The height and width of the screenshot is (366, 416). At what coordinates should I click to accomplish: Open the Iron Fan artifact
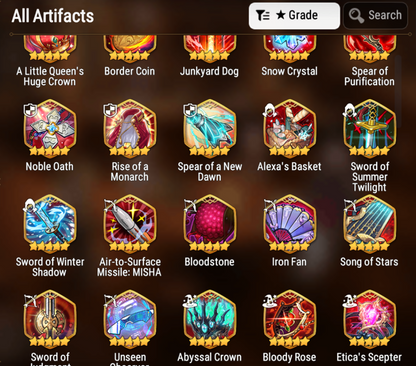[289, 223]
